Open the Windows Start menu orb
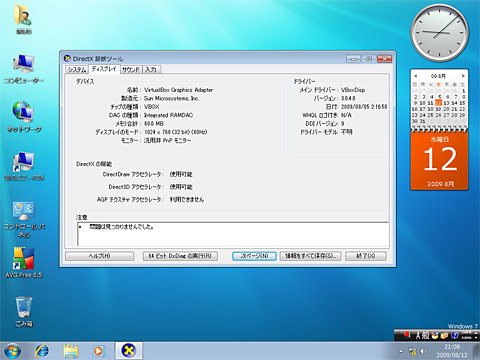This screenshot has height=360, width=480. [x=12, y=351]
